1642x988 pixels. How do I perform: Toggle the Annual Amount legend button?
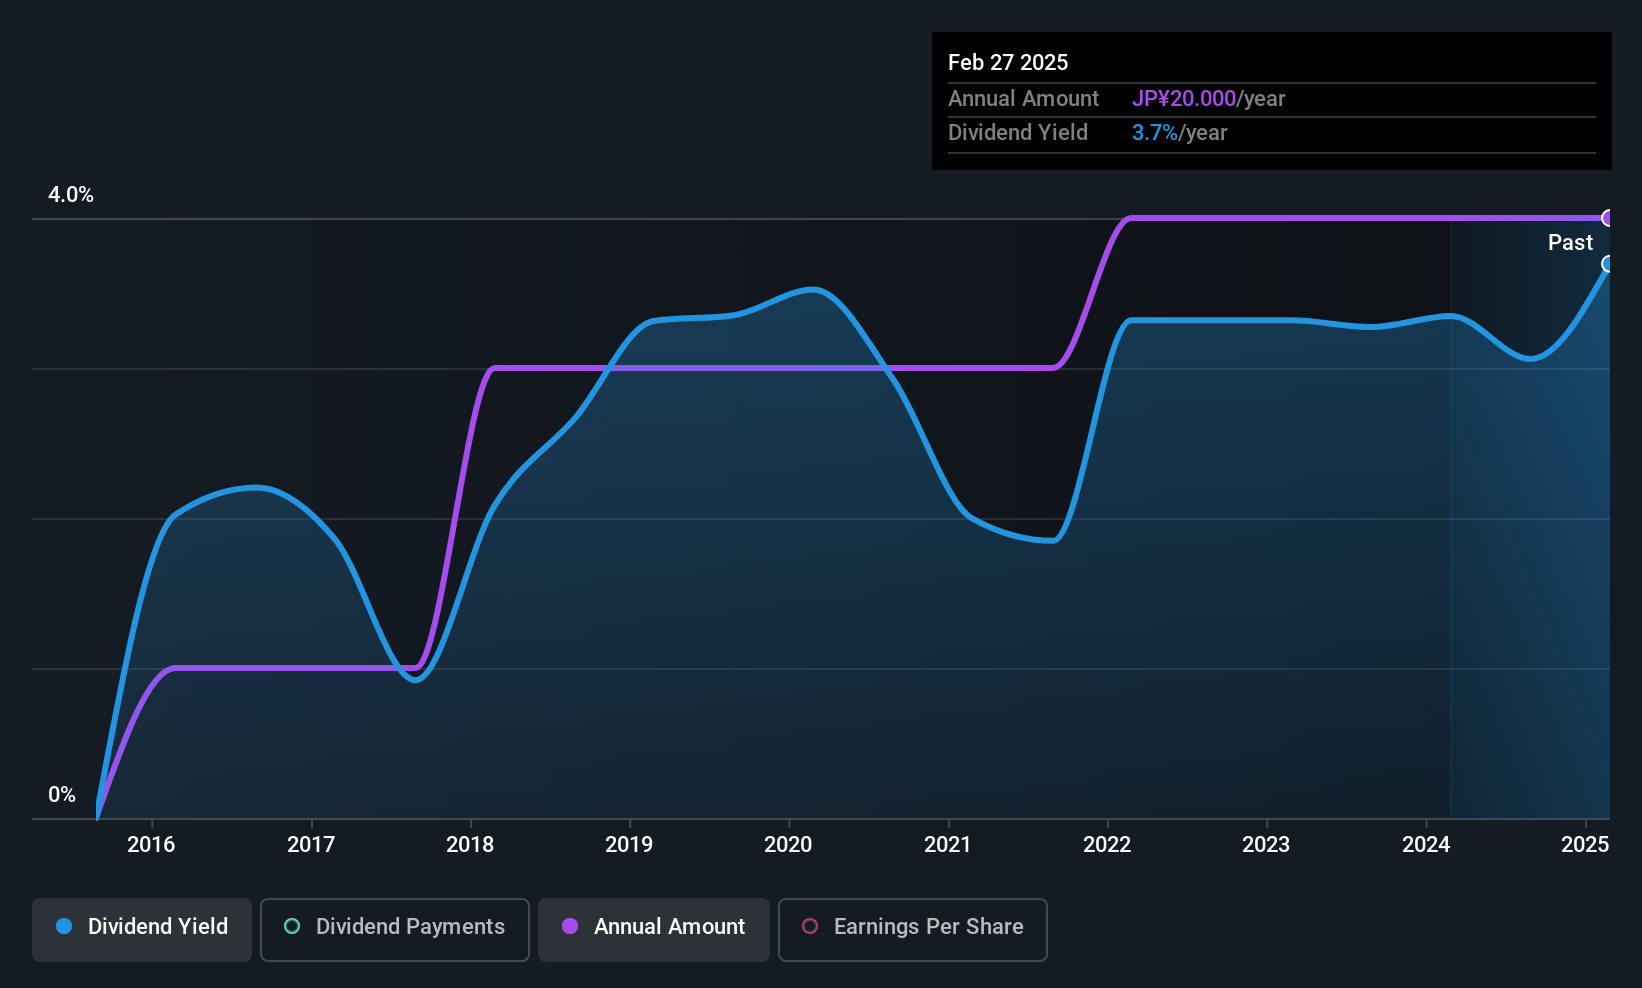(x=654, y=929)
